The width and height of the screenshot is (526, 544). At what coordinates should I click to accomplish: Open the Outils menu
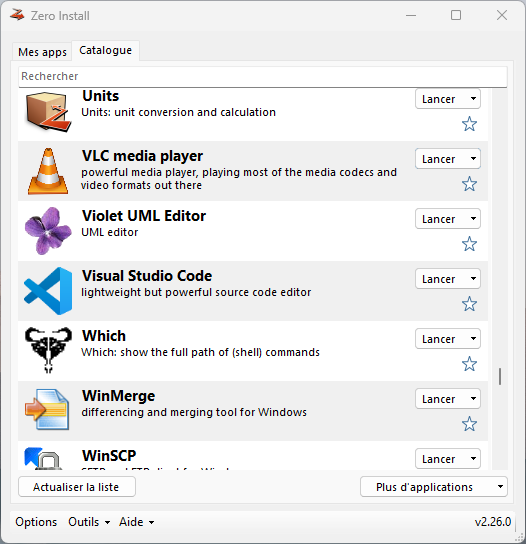89,522
